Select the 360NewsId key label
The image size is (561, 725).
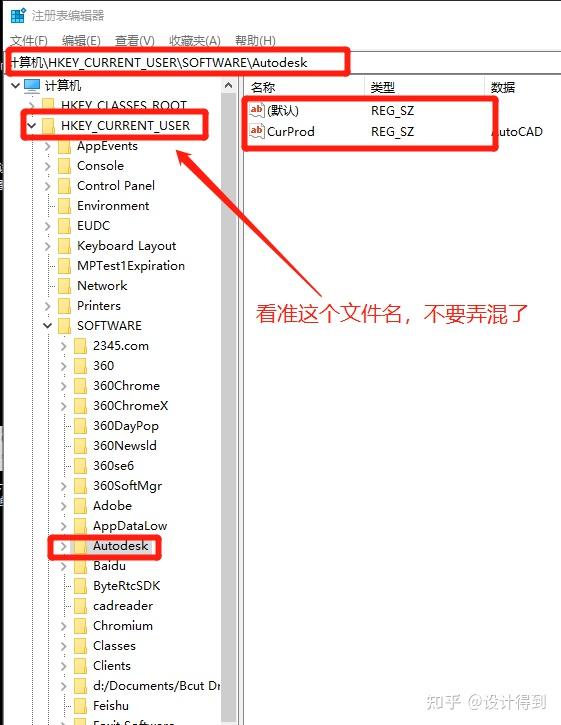[x=125, y=446]
